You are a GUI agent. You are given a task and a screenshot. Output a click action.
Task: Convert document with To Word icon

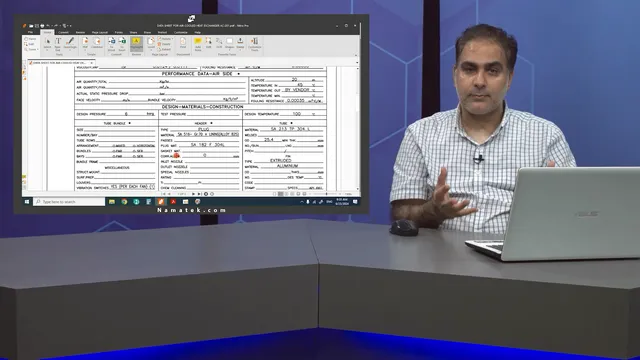pyautogui.click(x=111, y=43)
